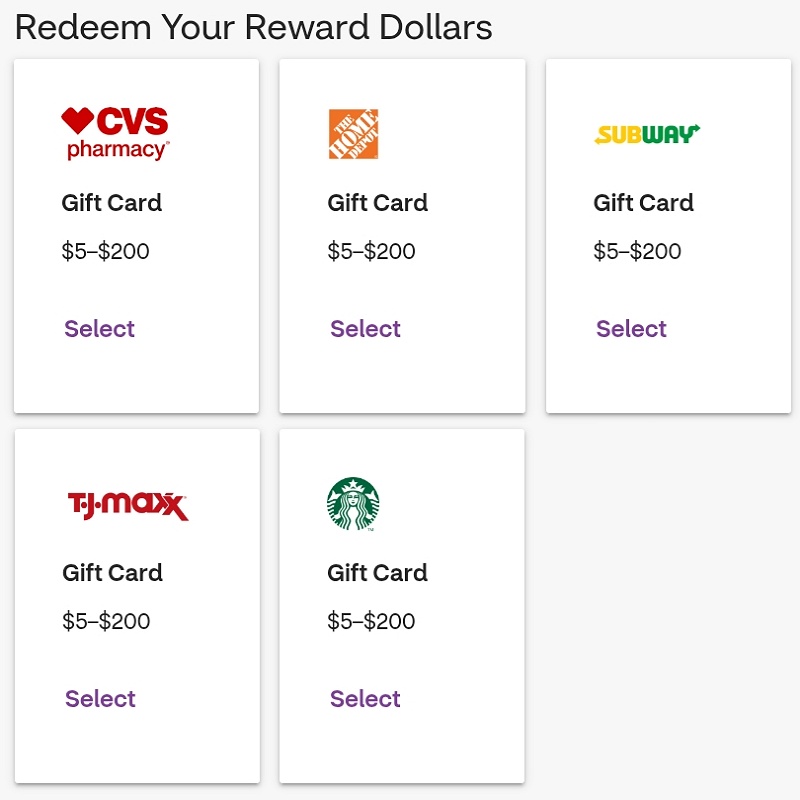The width and height of the screenshot is (800, 800).
Task: Select the CVS pharmacy gift card
Action: [x=99, y=329]
